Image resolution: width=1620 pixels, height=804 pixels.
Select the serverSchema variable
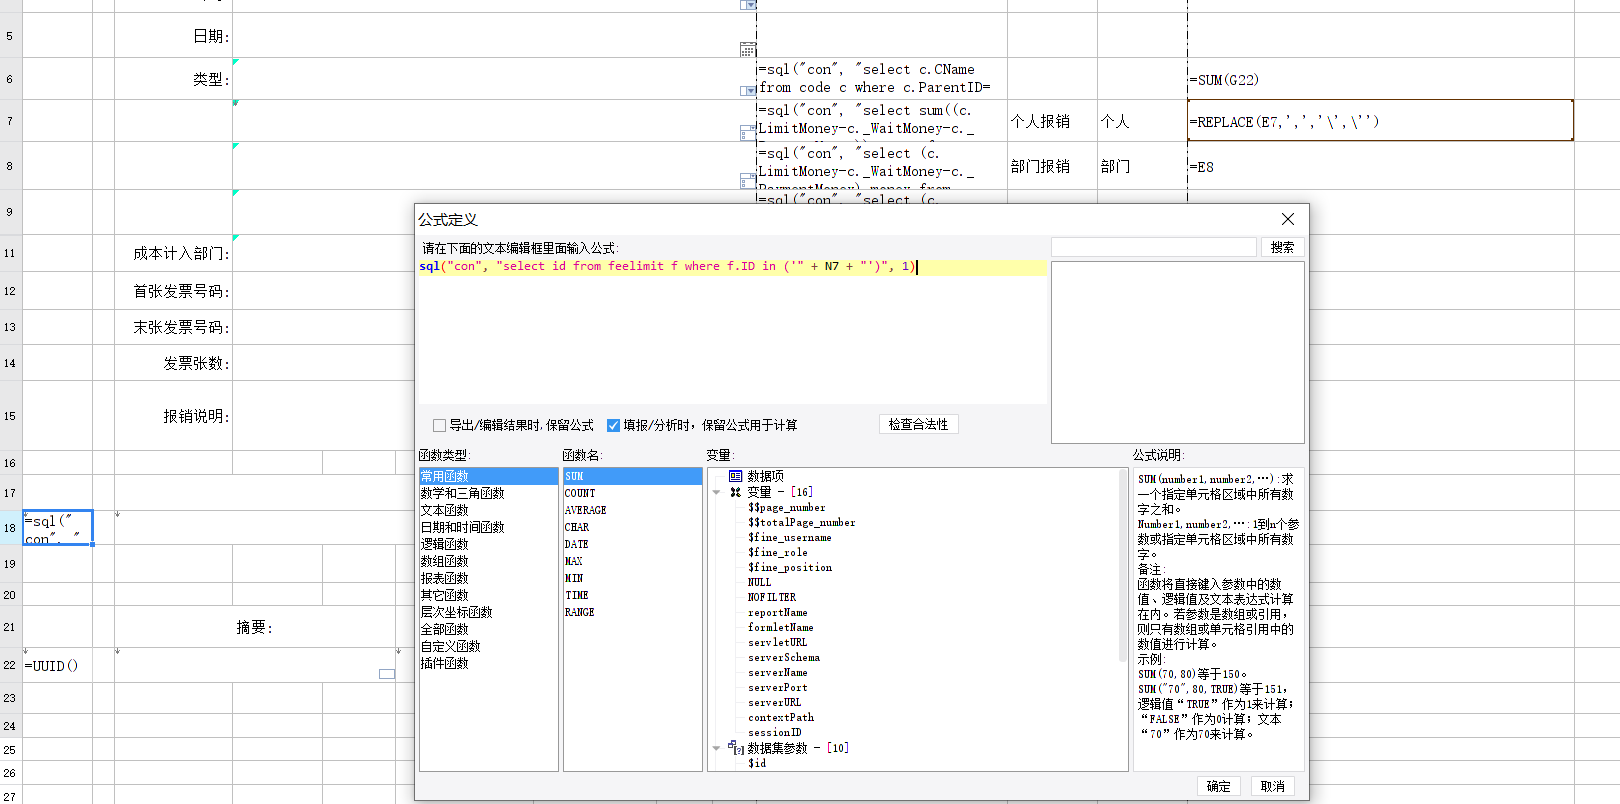click(x=783, y=657)
